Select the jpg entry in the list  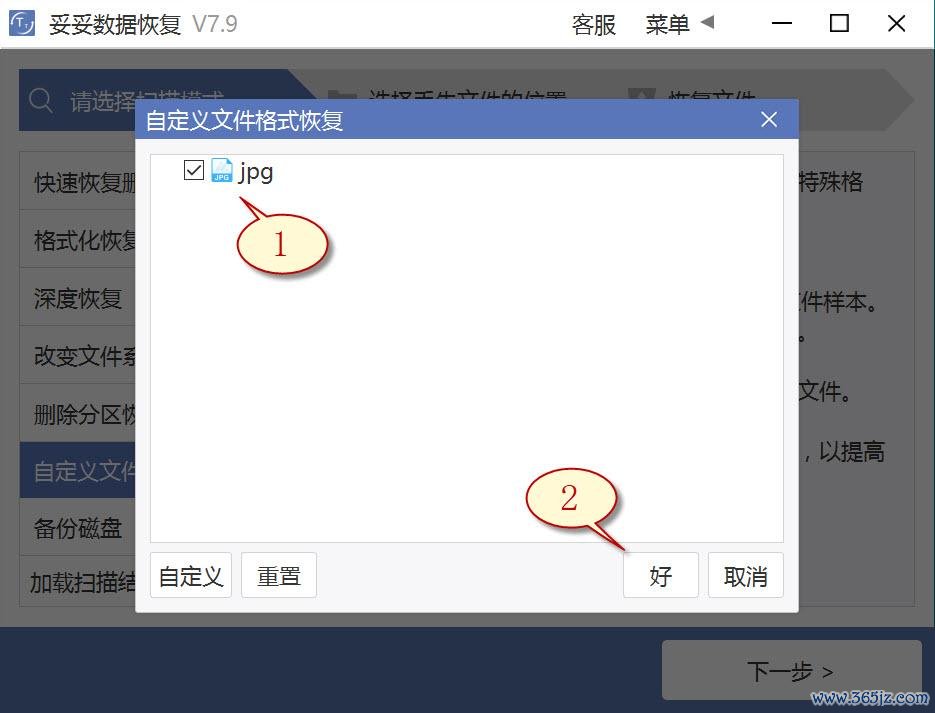click(x=256, y=172)
